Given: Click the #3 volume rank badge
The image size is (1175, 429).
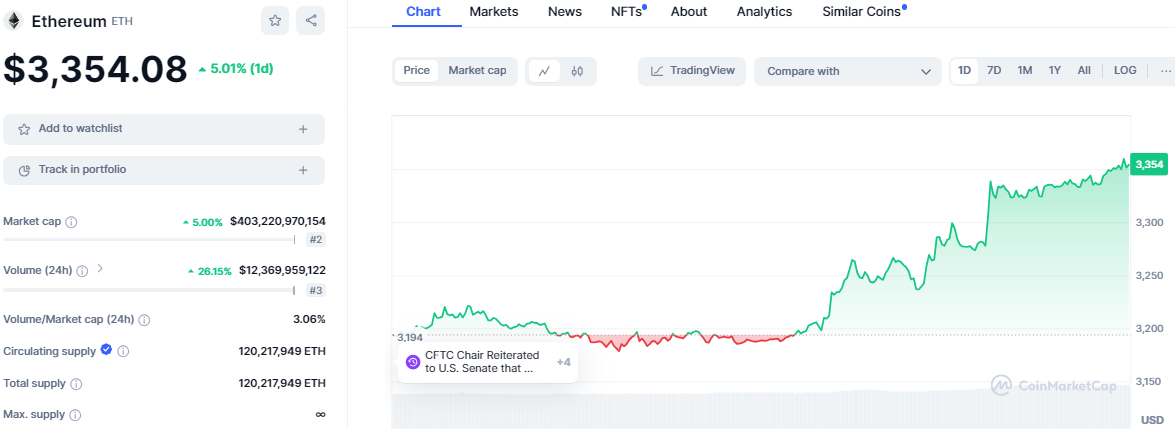Looking at the screenshot, I should click(x=315, y=290).
